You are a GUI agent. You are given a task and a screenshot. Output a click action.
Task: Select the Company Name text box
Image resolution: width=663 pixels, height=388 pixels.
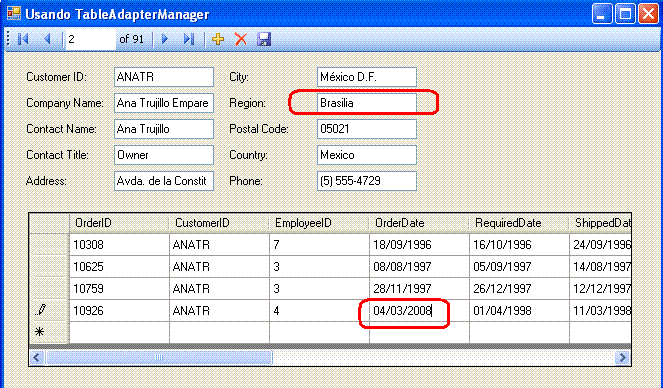coord(164,103)
